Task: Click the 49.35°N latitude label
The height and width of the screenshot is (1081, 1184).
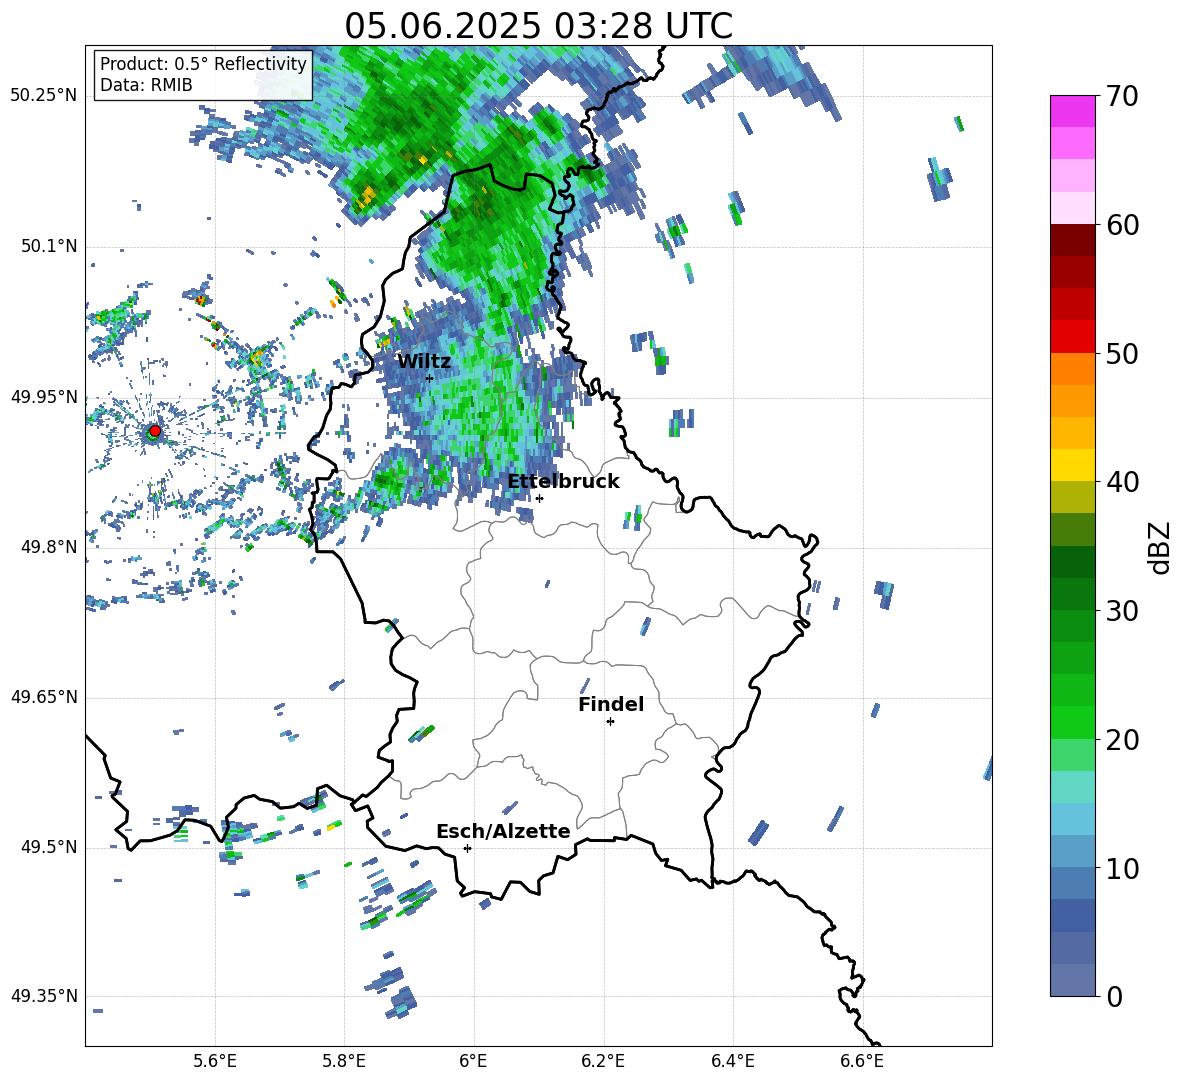Action: tap(44, 996)
